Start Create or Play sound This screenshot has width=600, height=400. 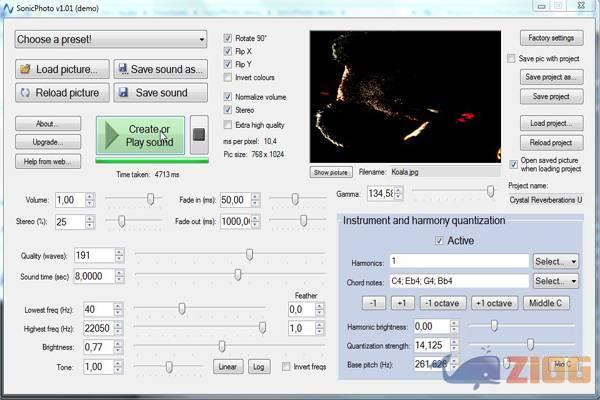pyautogui.click(x=140, y=135)
